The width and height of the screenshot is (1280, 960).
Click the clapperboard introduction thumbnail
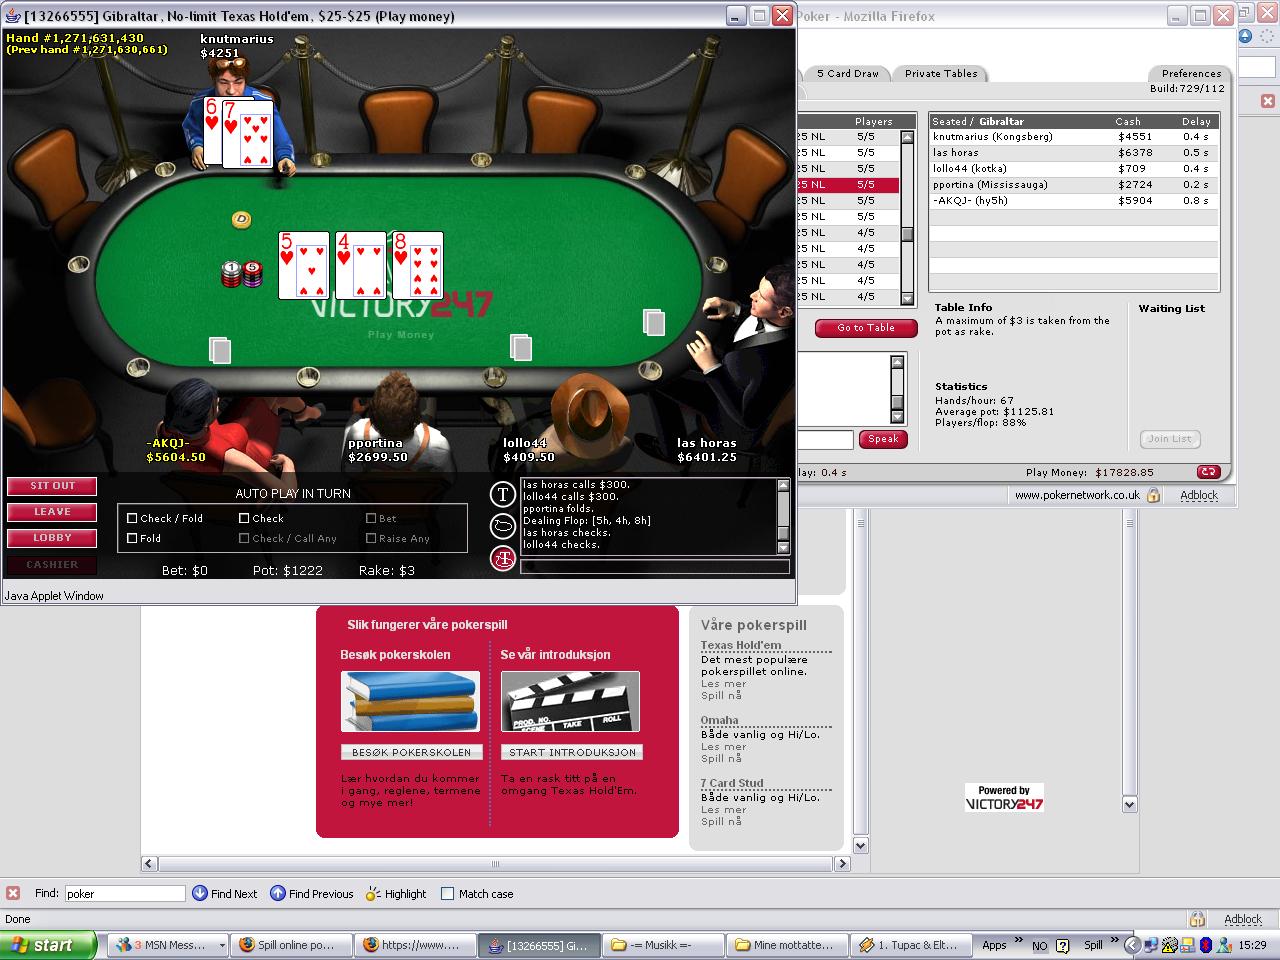pos(570,701)
